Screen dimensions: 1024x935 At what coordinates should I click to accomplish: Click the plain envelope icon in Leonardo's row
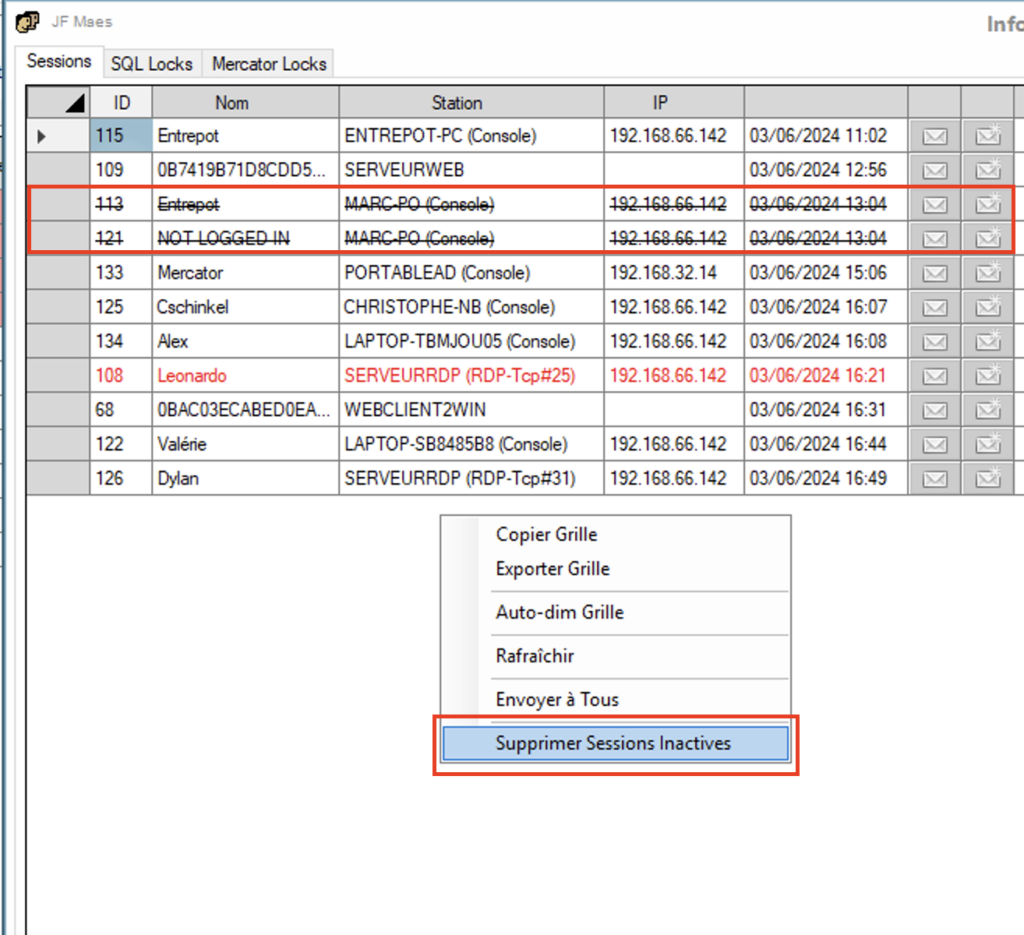click(x=934, y=376)
